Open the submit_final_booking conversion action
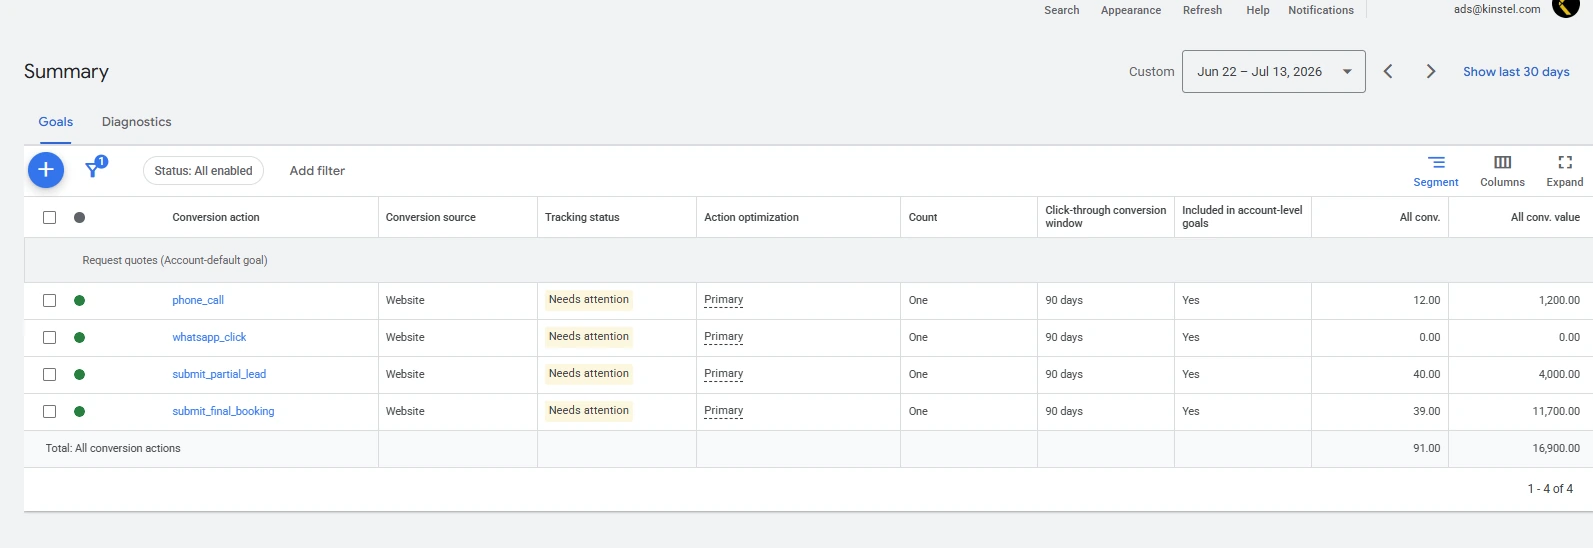The image size is (1593, 548). pyautogui.click(x=223, y=411)
